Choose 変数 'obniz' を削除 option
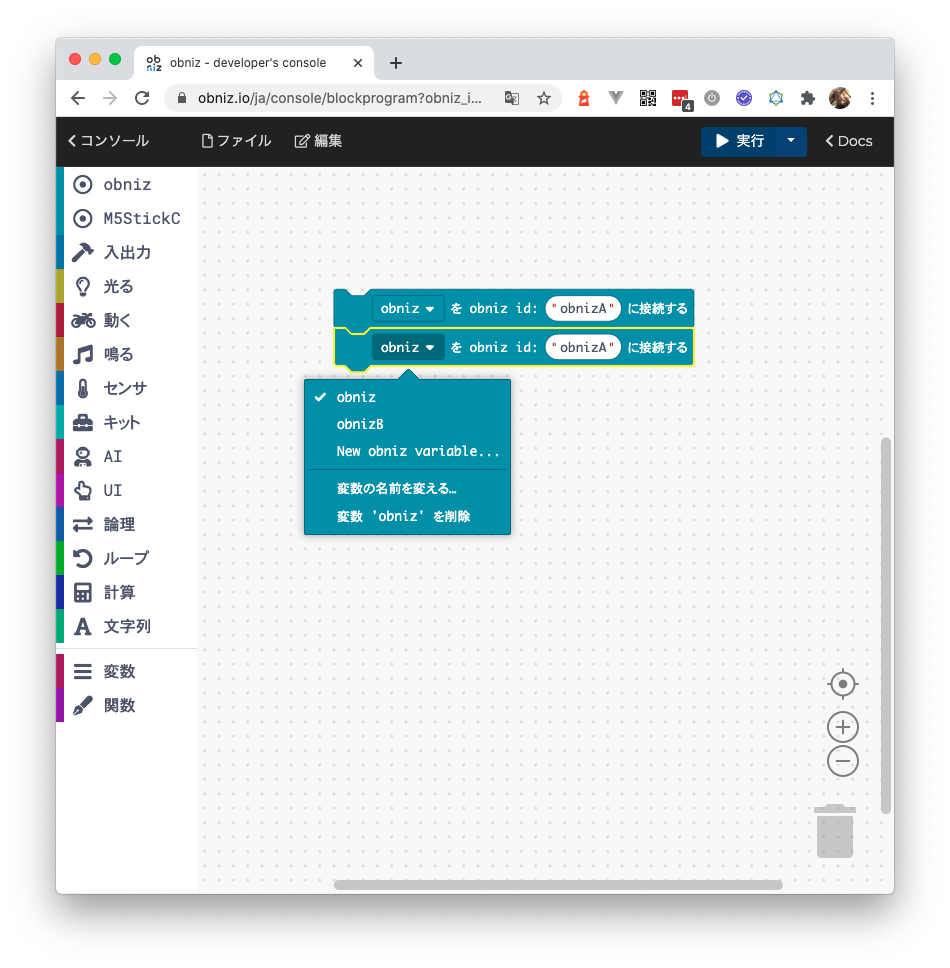This screenshot has height=968, width=950. pos(407,516)
